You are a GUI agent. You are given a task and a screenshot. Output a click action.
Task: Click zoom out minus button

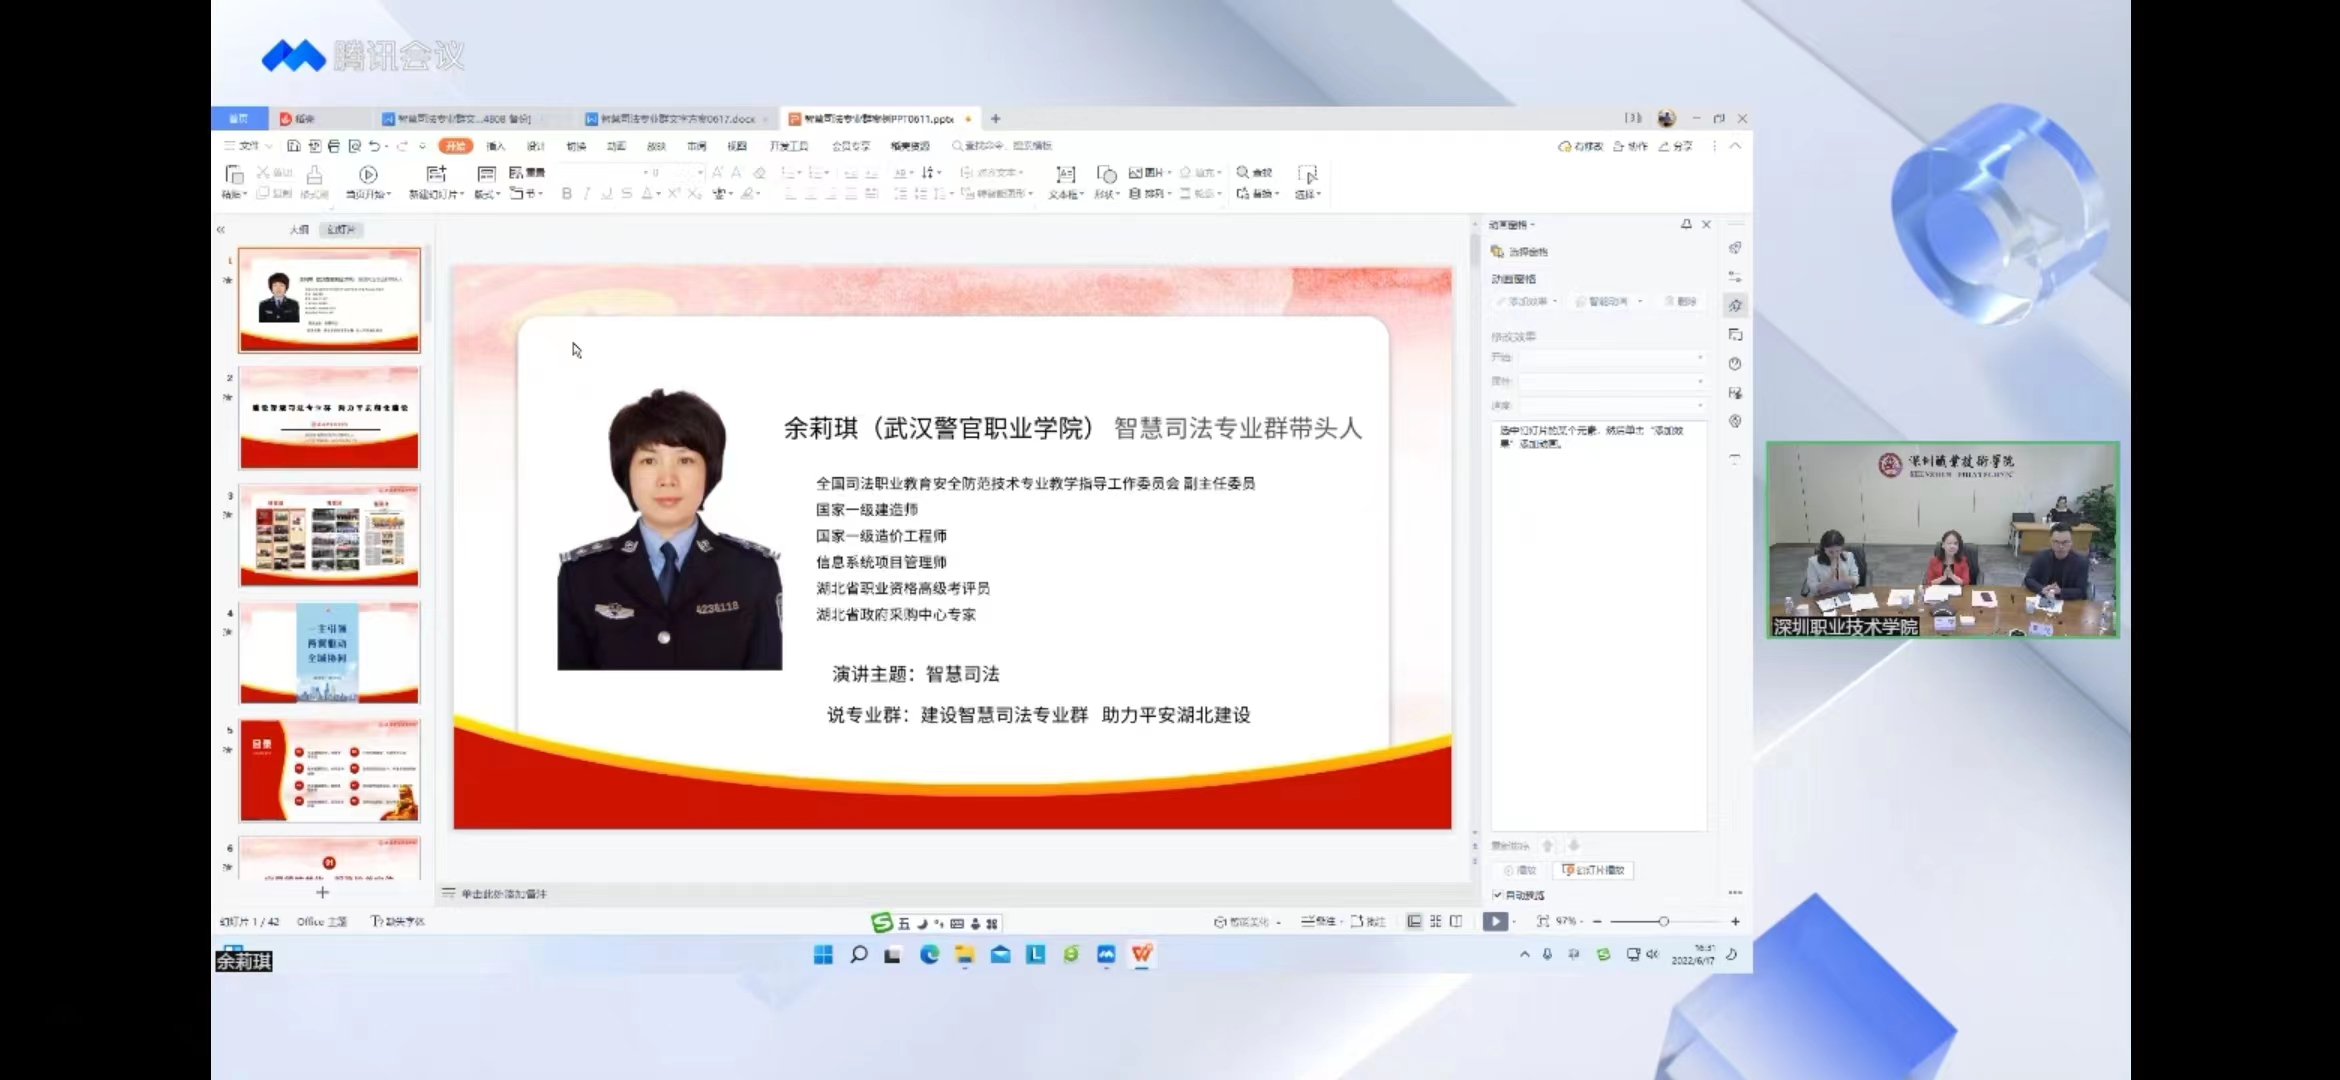[x=1597, y=921]
